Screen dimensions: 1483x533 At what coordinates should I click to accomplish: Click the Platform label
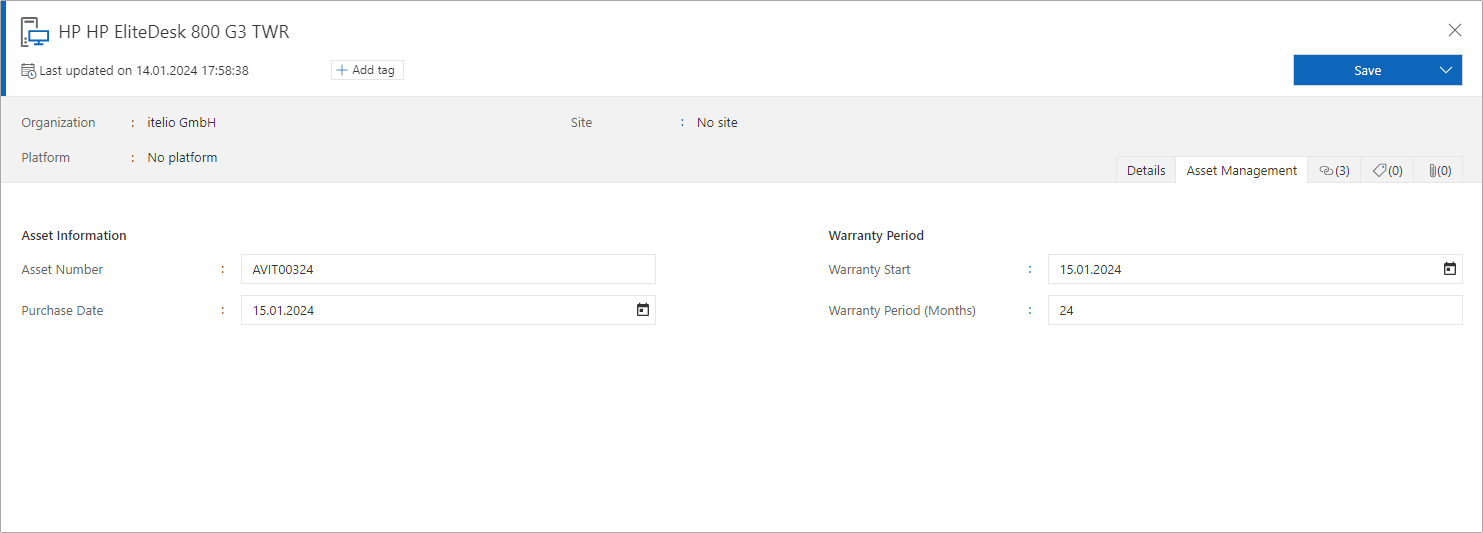[x=46, y=158]
